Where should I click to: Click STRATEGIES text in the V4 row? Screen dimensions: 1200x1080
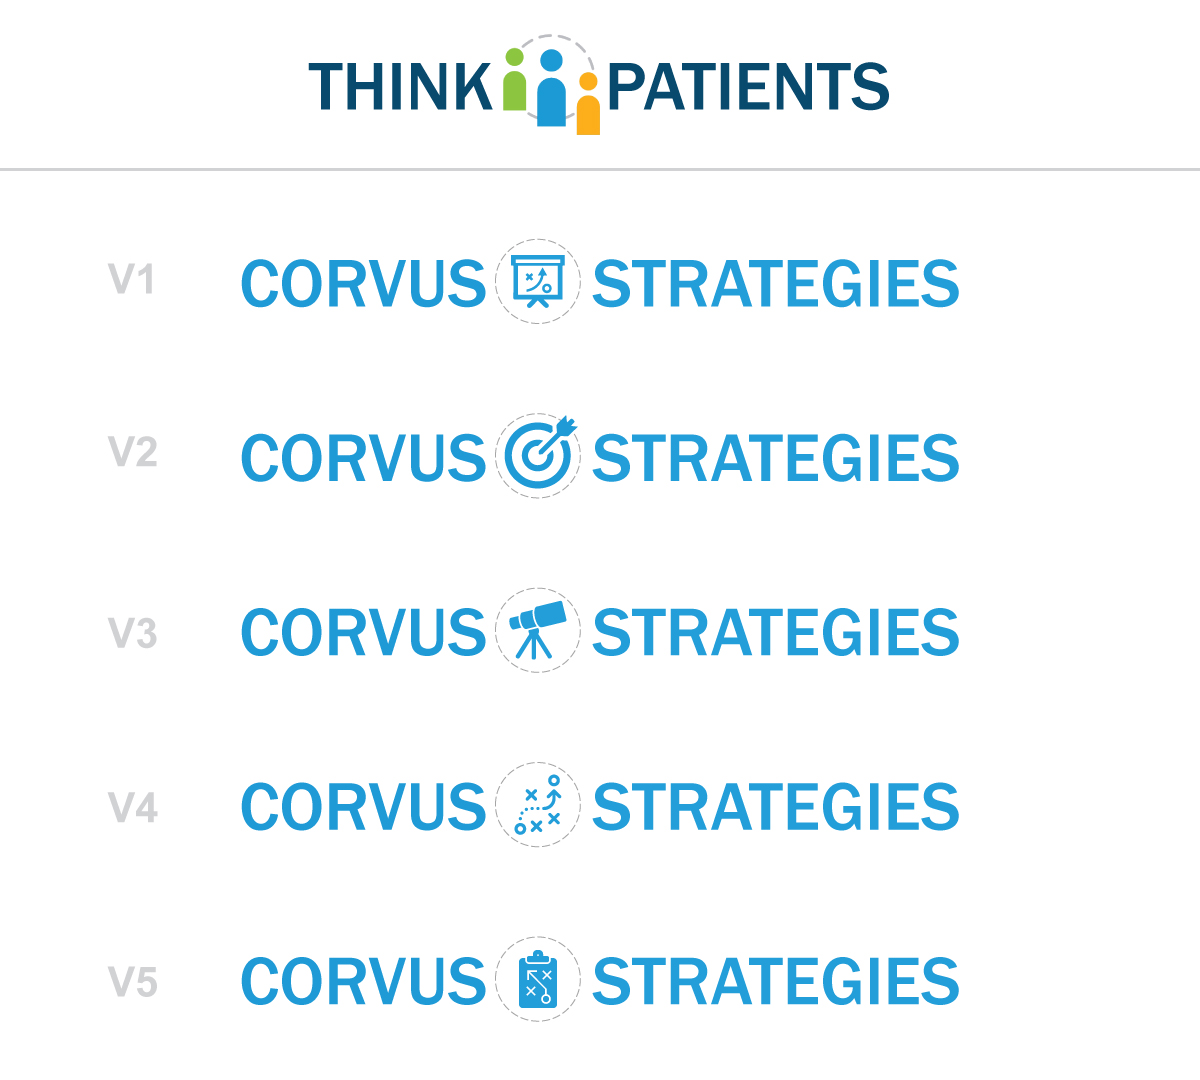(775, 807)
